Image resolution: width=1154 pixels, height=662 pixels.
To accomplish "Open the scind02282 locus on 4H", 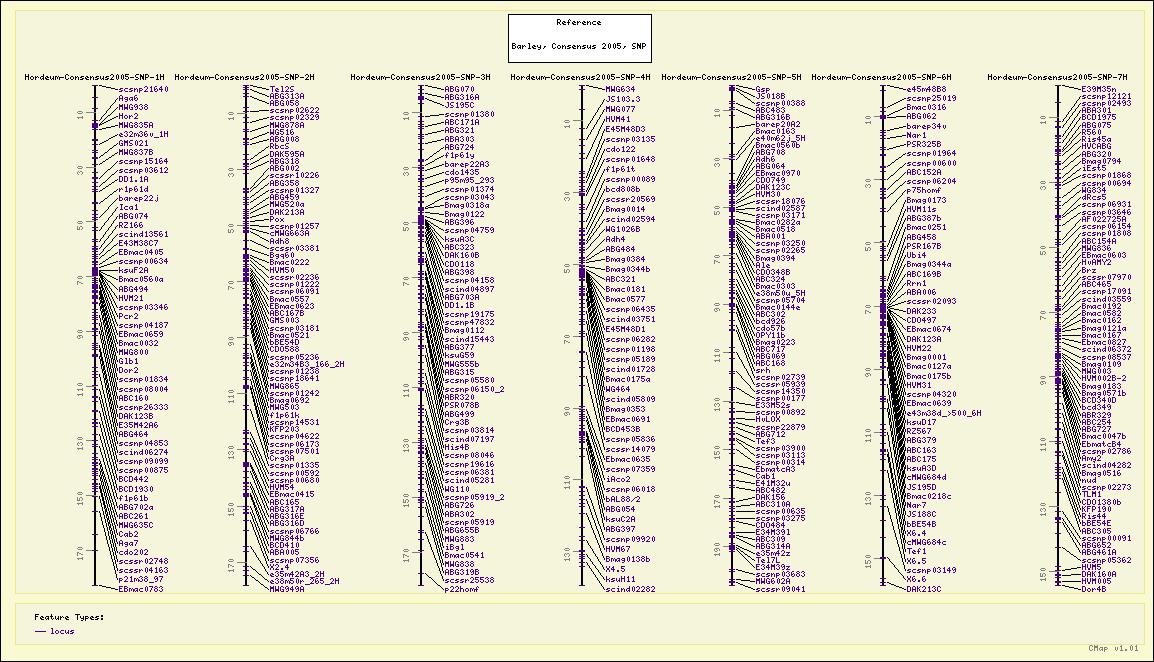I will (x=630, y=590).
